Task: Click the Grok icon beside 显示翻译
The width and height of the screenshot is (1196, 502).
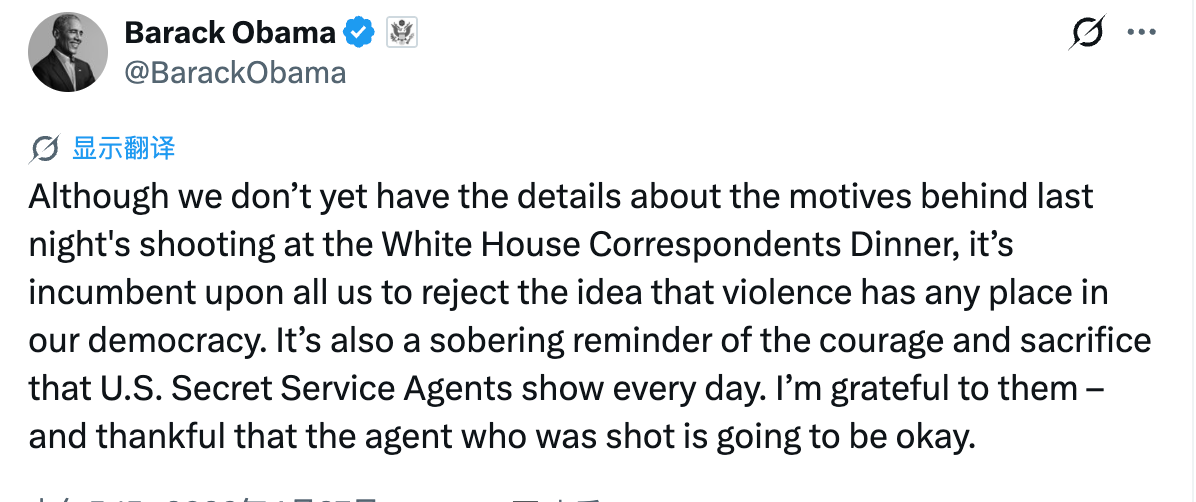Action: [44, 150]
